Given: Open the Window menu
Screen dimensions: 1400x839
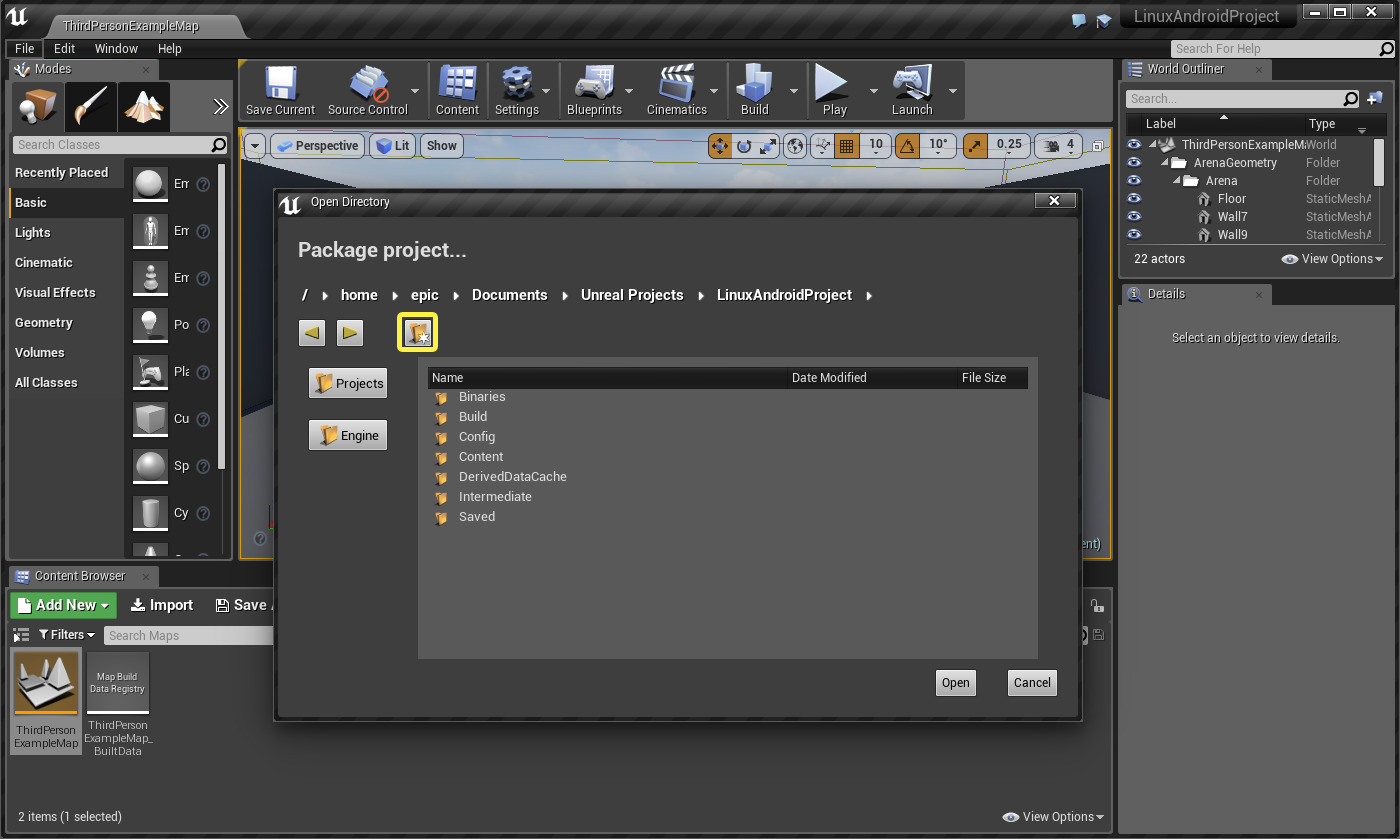Looking at the screenshot, I should point(116,48).
